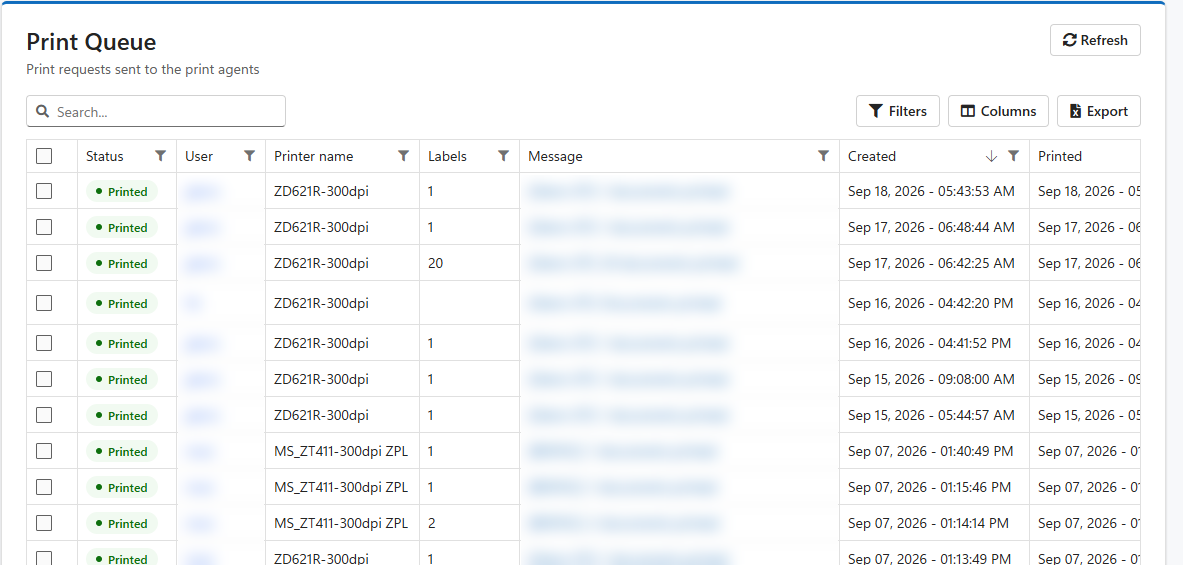Click MS_ZT411-300dpi ZPL in 01:14:14 PM row
This screenshot has width=1183, height=565.
point(341,524)
